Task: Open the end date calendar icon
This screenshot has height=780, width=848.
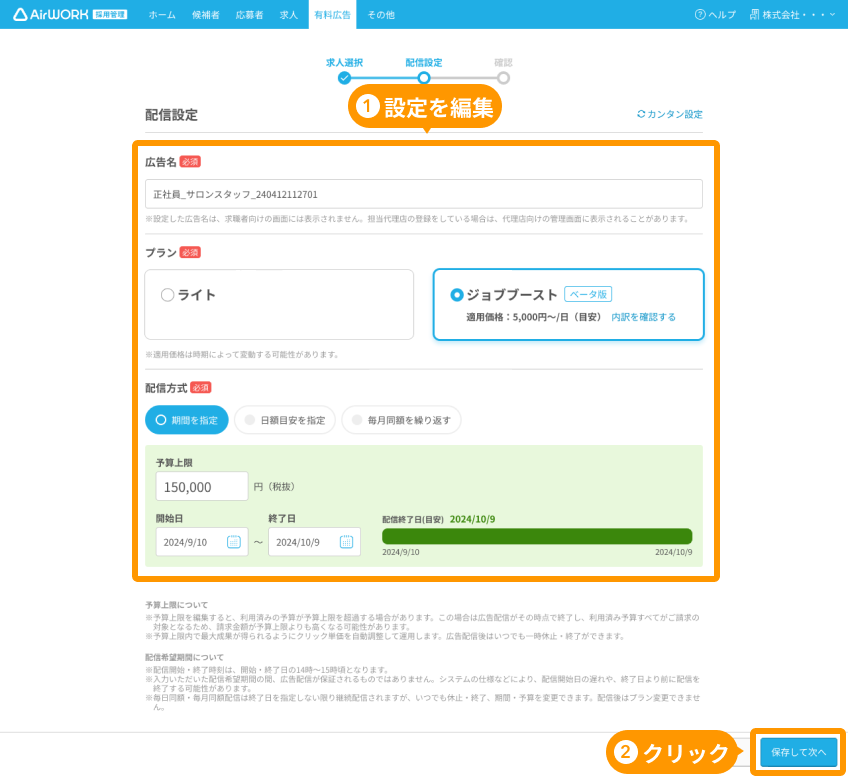Action: tap(346, 541)
